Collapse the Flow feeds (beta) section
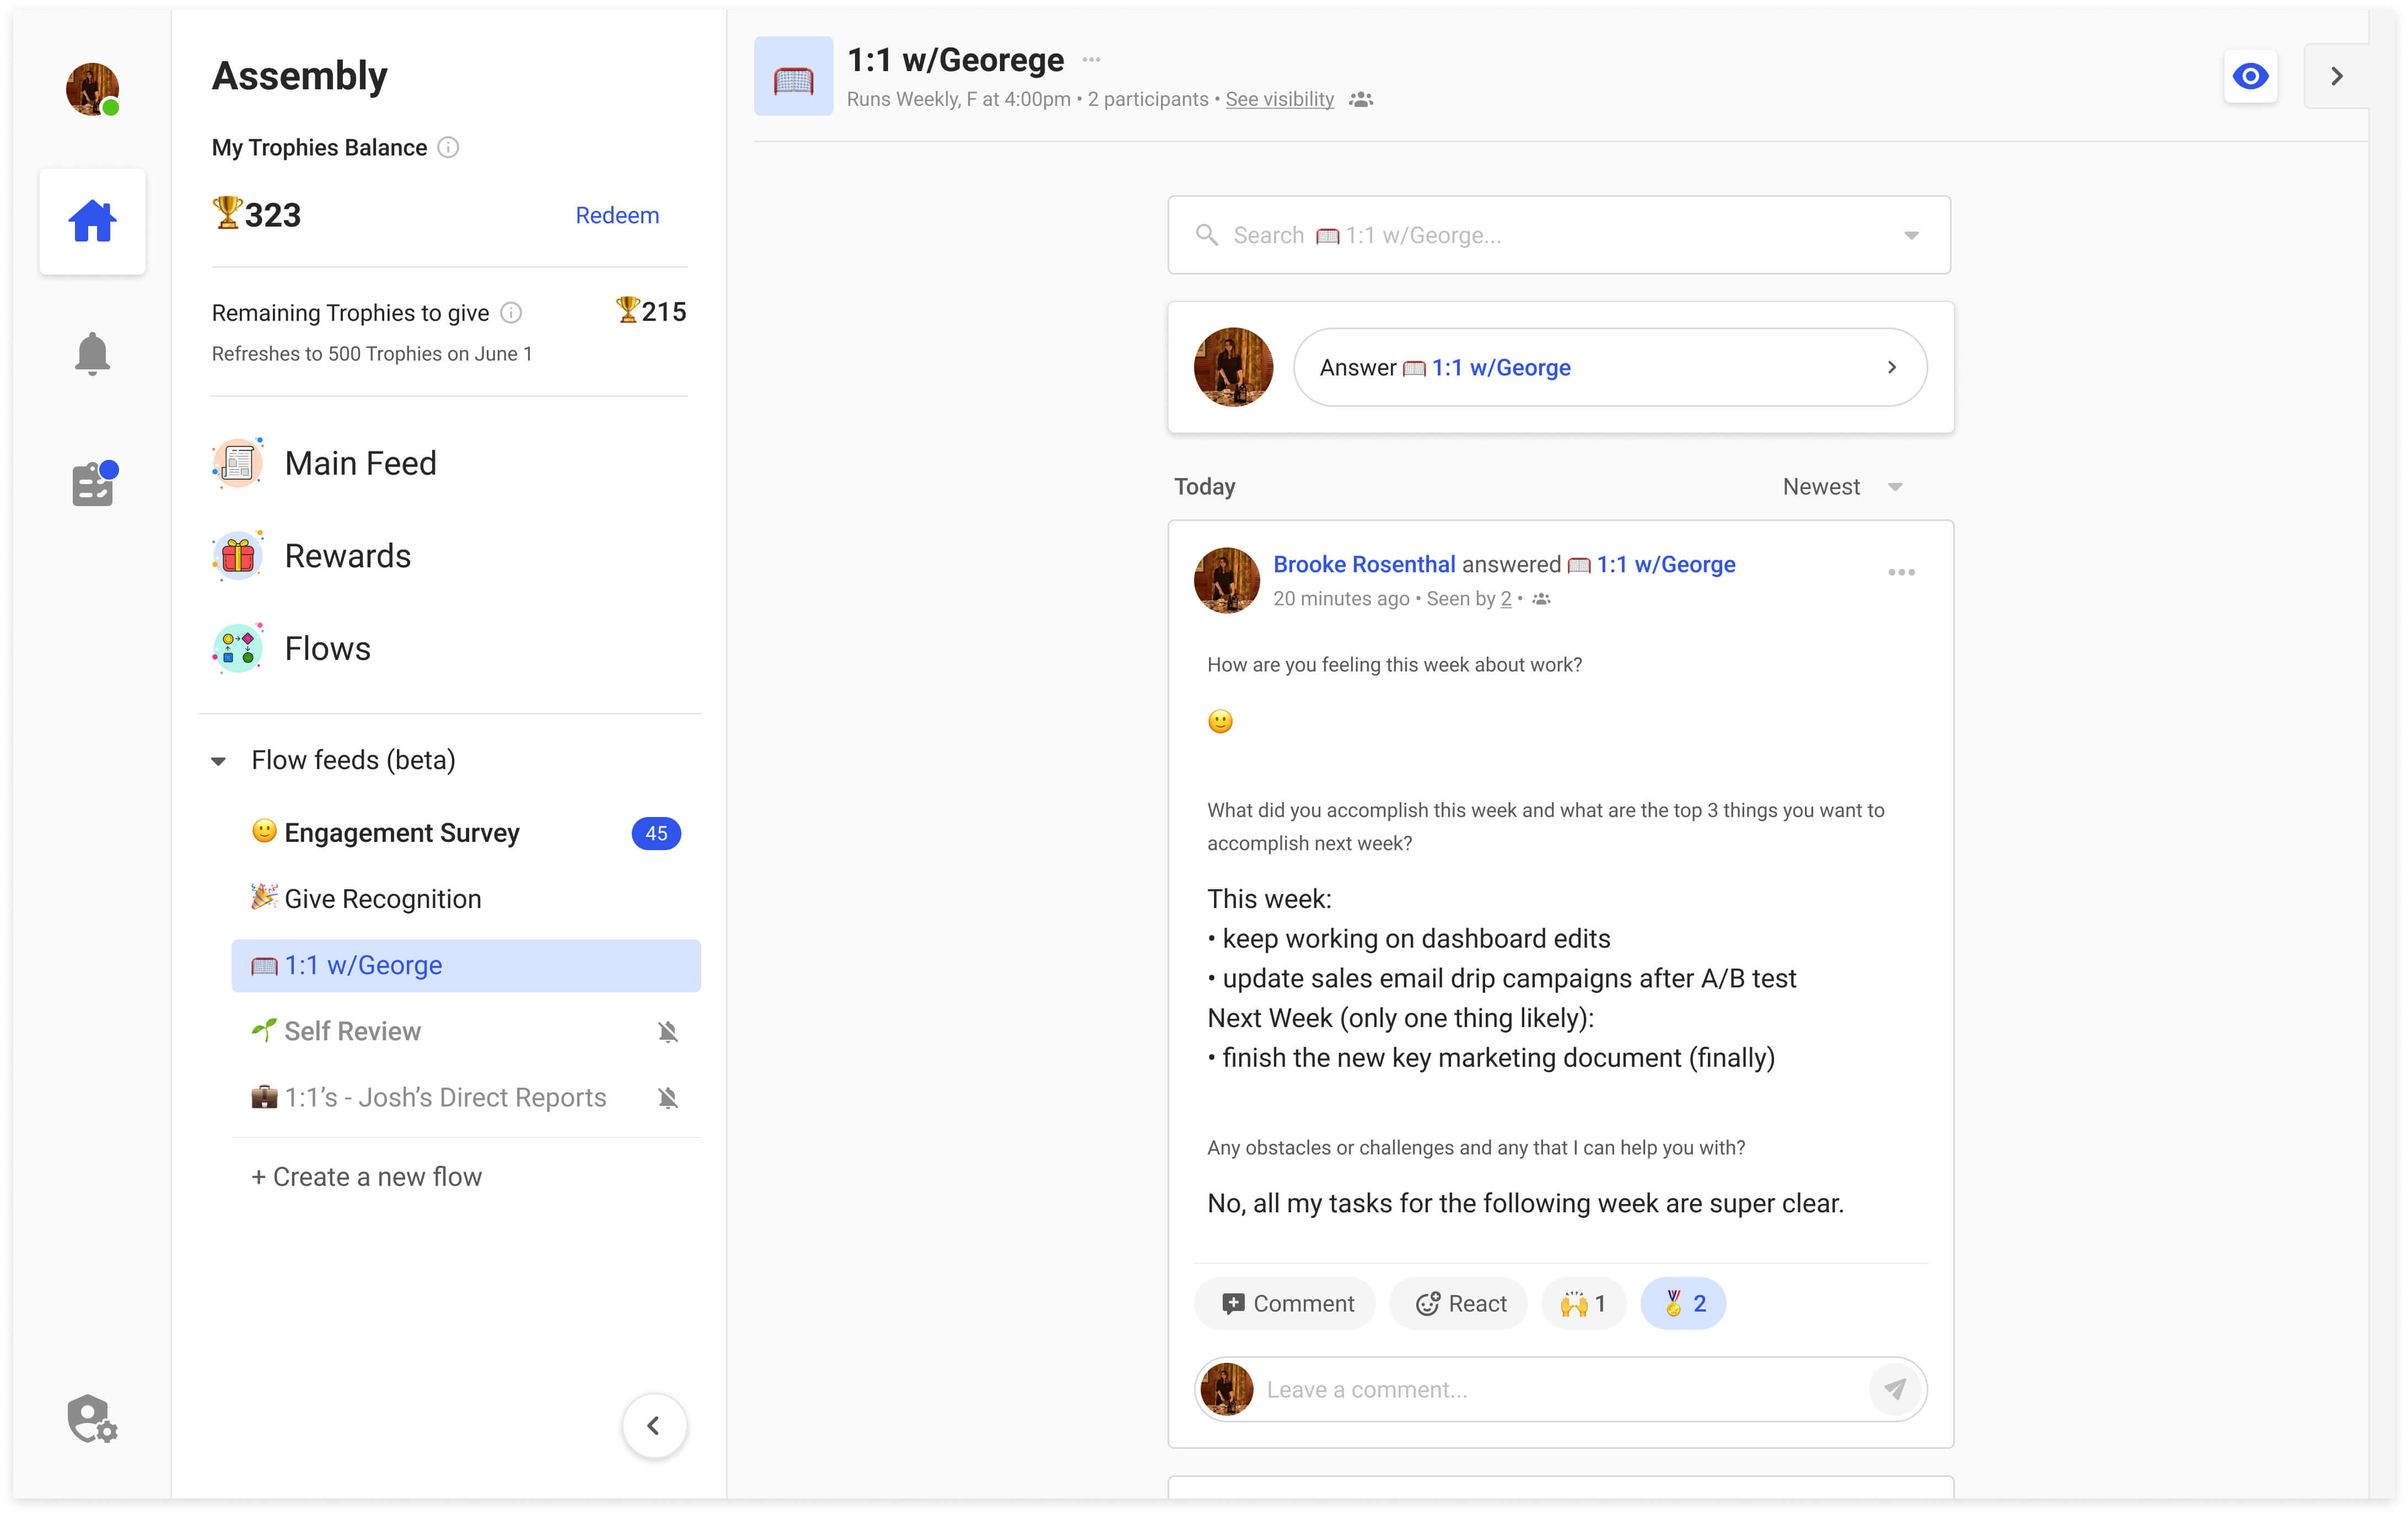2408x1515 pixels. (218, 761)
